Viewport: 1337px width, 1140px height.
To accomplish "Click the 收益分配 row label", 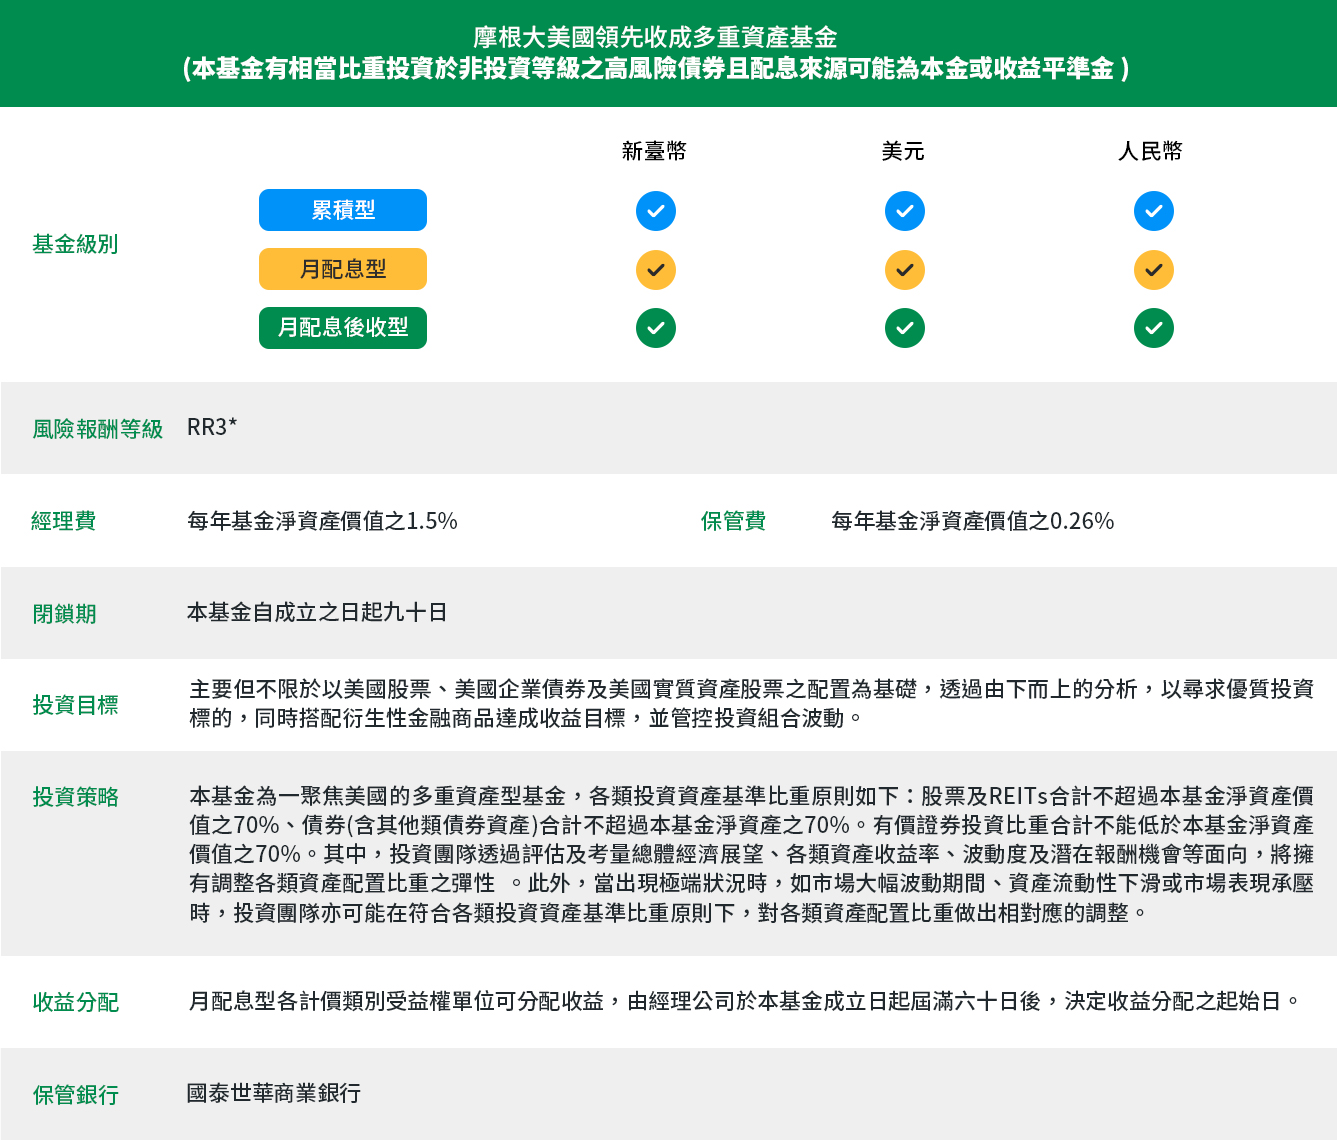I will pos(75,1002).
